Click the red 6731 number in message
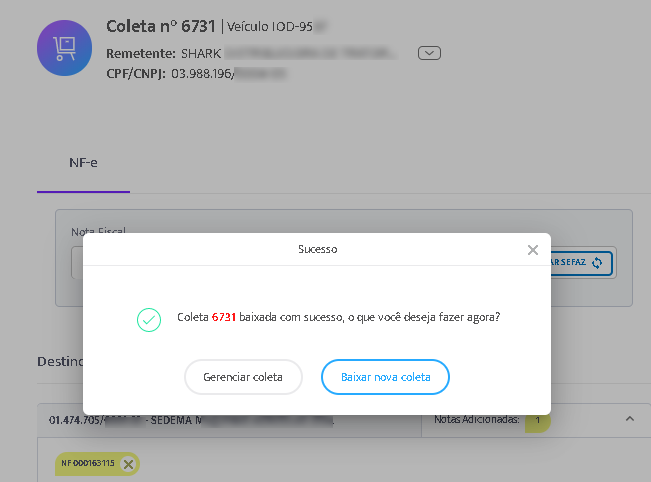The width and height of the screenshot is (651, 482). coord(224,317)
